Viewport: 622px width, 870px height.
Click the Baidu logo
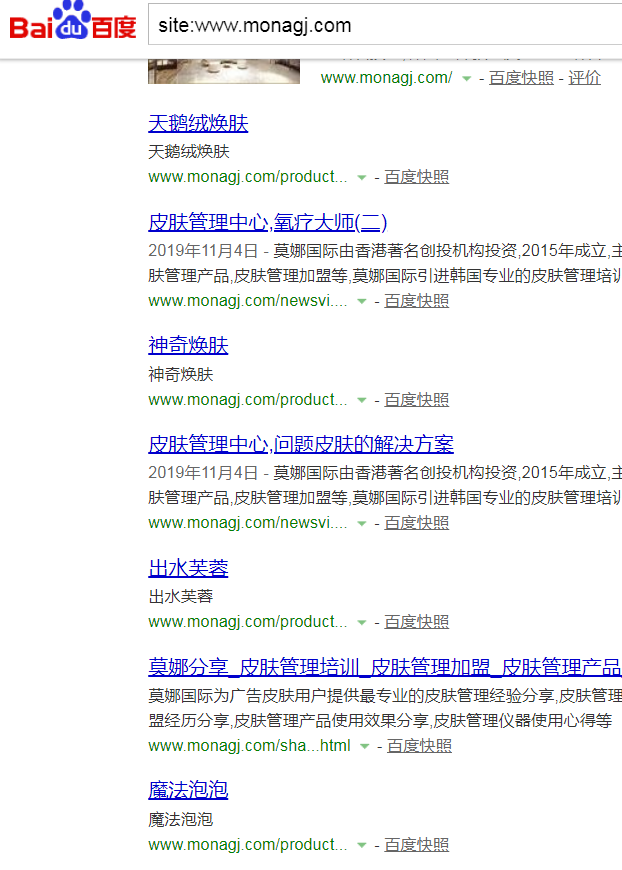pyautogui.click(x=73, y=21)
